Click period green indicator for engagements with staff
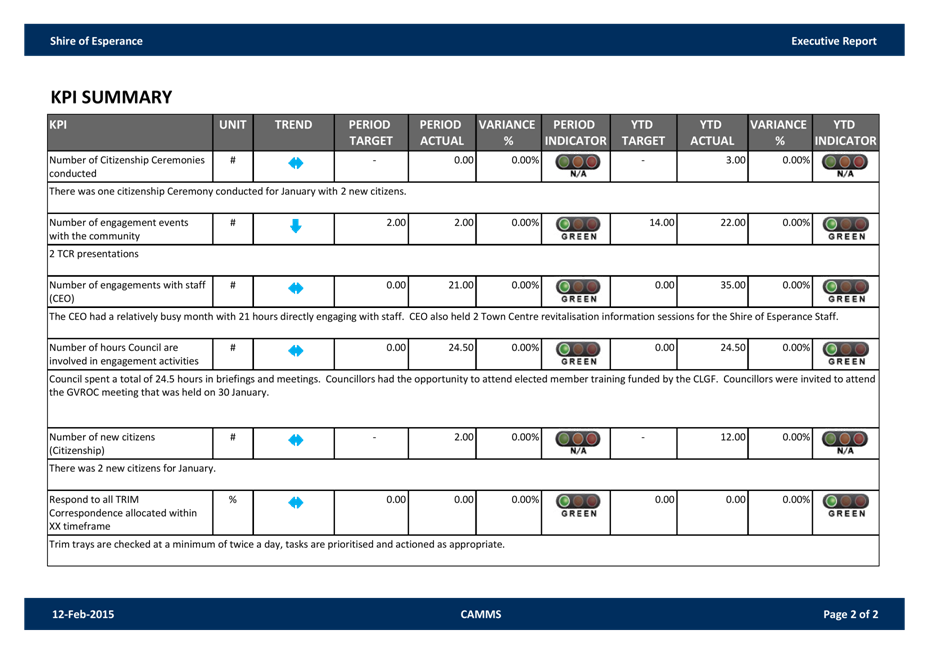Screen dimensions: 928x657 click(x=579, y=290)
